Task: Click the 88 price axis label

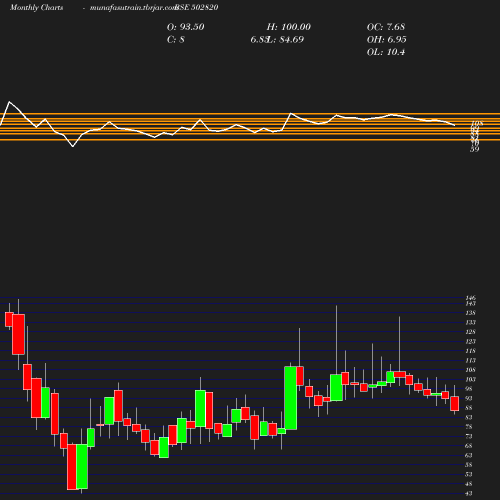Action: 469,408
